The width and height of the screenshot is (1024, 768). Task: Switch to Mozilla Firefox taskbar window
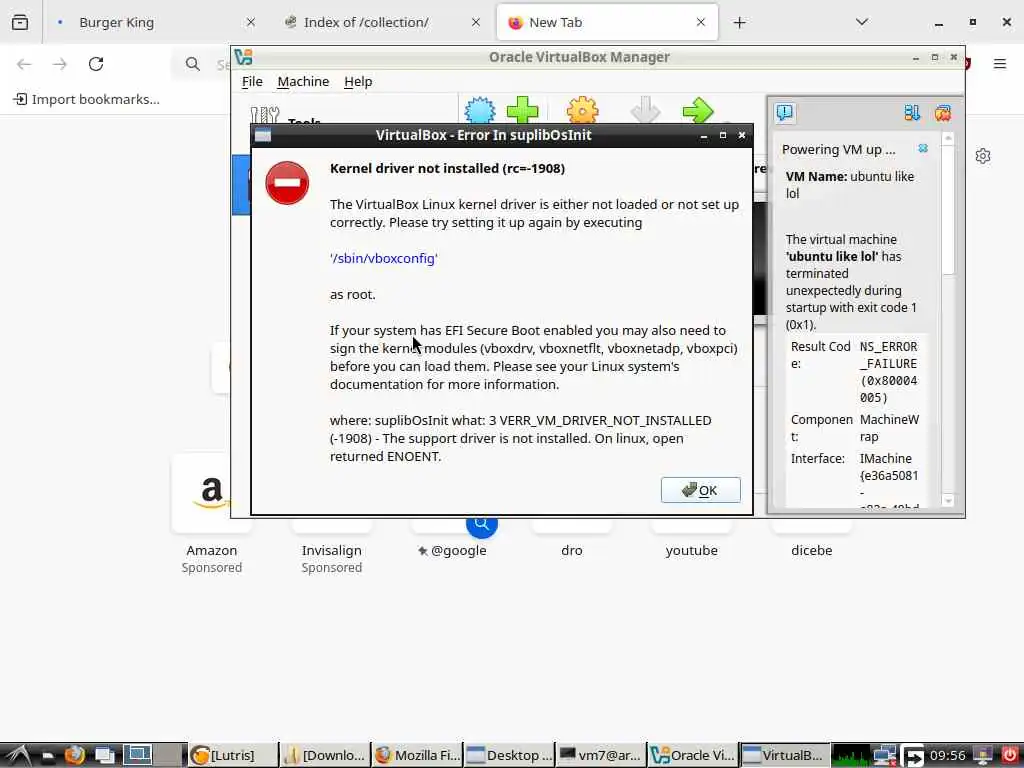coord(417,756)
